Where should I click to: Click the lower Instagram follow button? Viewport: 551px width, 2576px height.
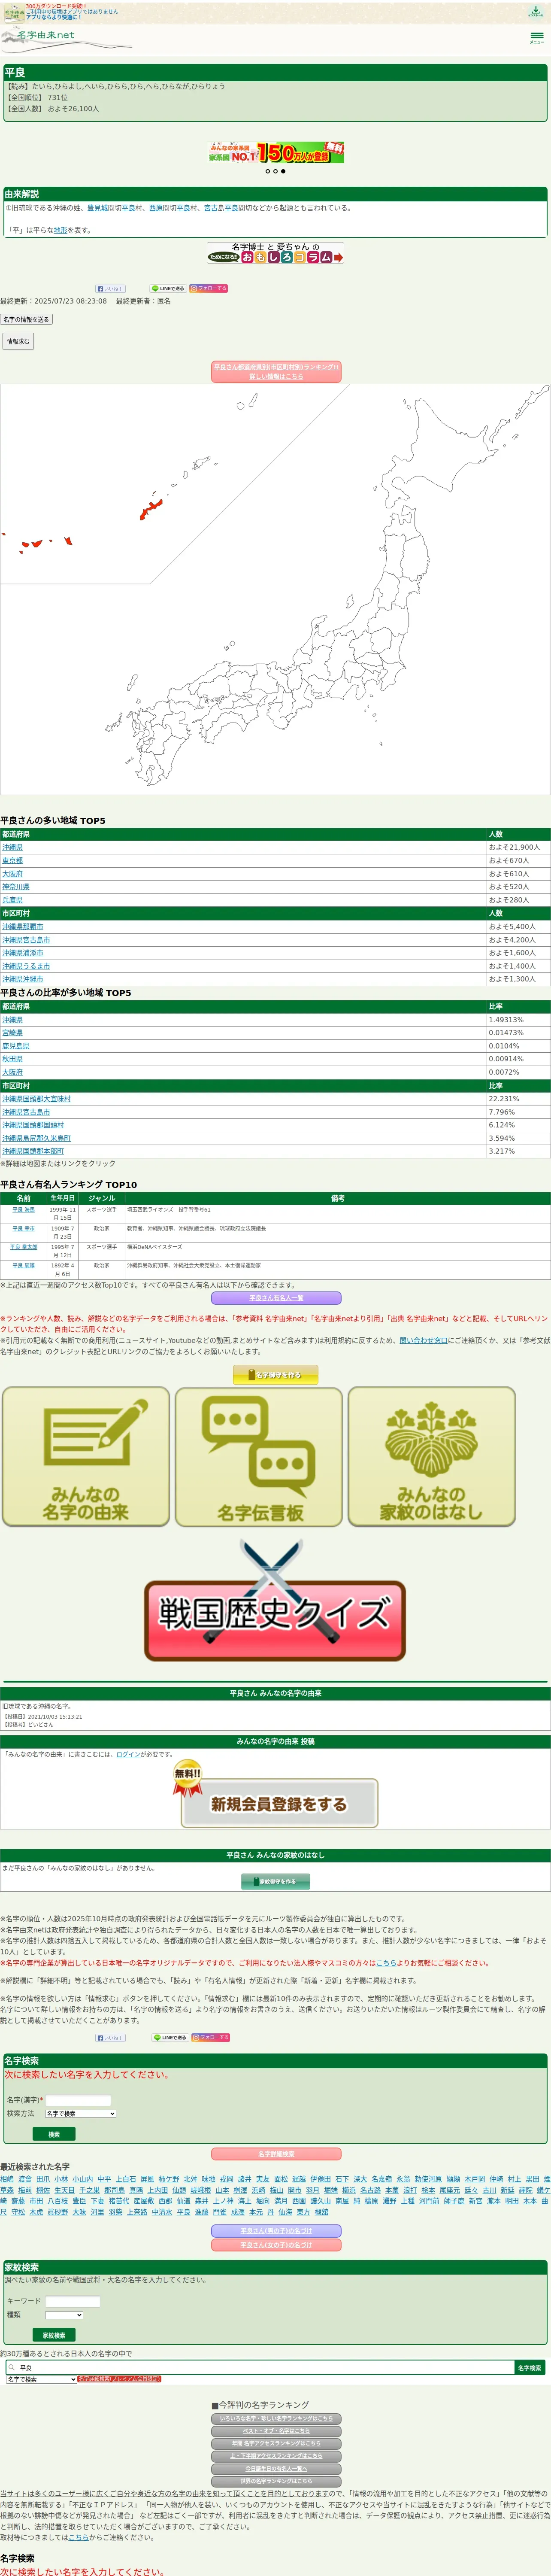(210, 2037)
